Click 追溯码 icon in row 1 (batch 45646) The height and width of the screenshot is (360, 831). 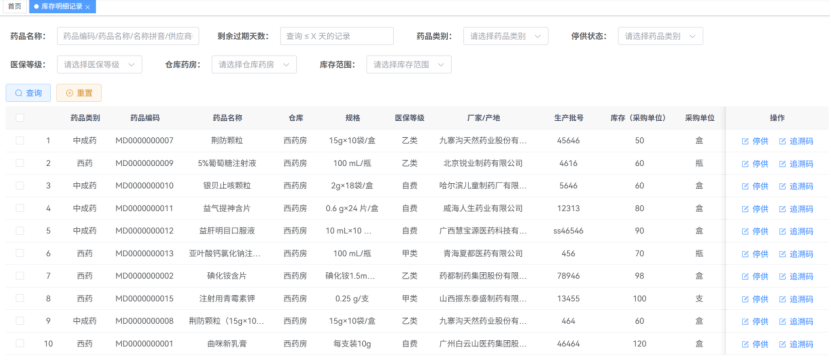click(x=782, y=142)
